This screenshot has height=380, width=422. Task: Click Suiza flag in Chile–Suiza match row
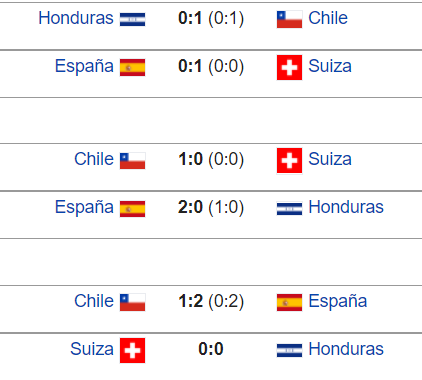tap(289, 161)
